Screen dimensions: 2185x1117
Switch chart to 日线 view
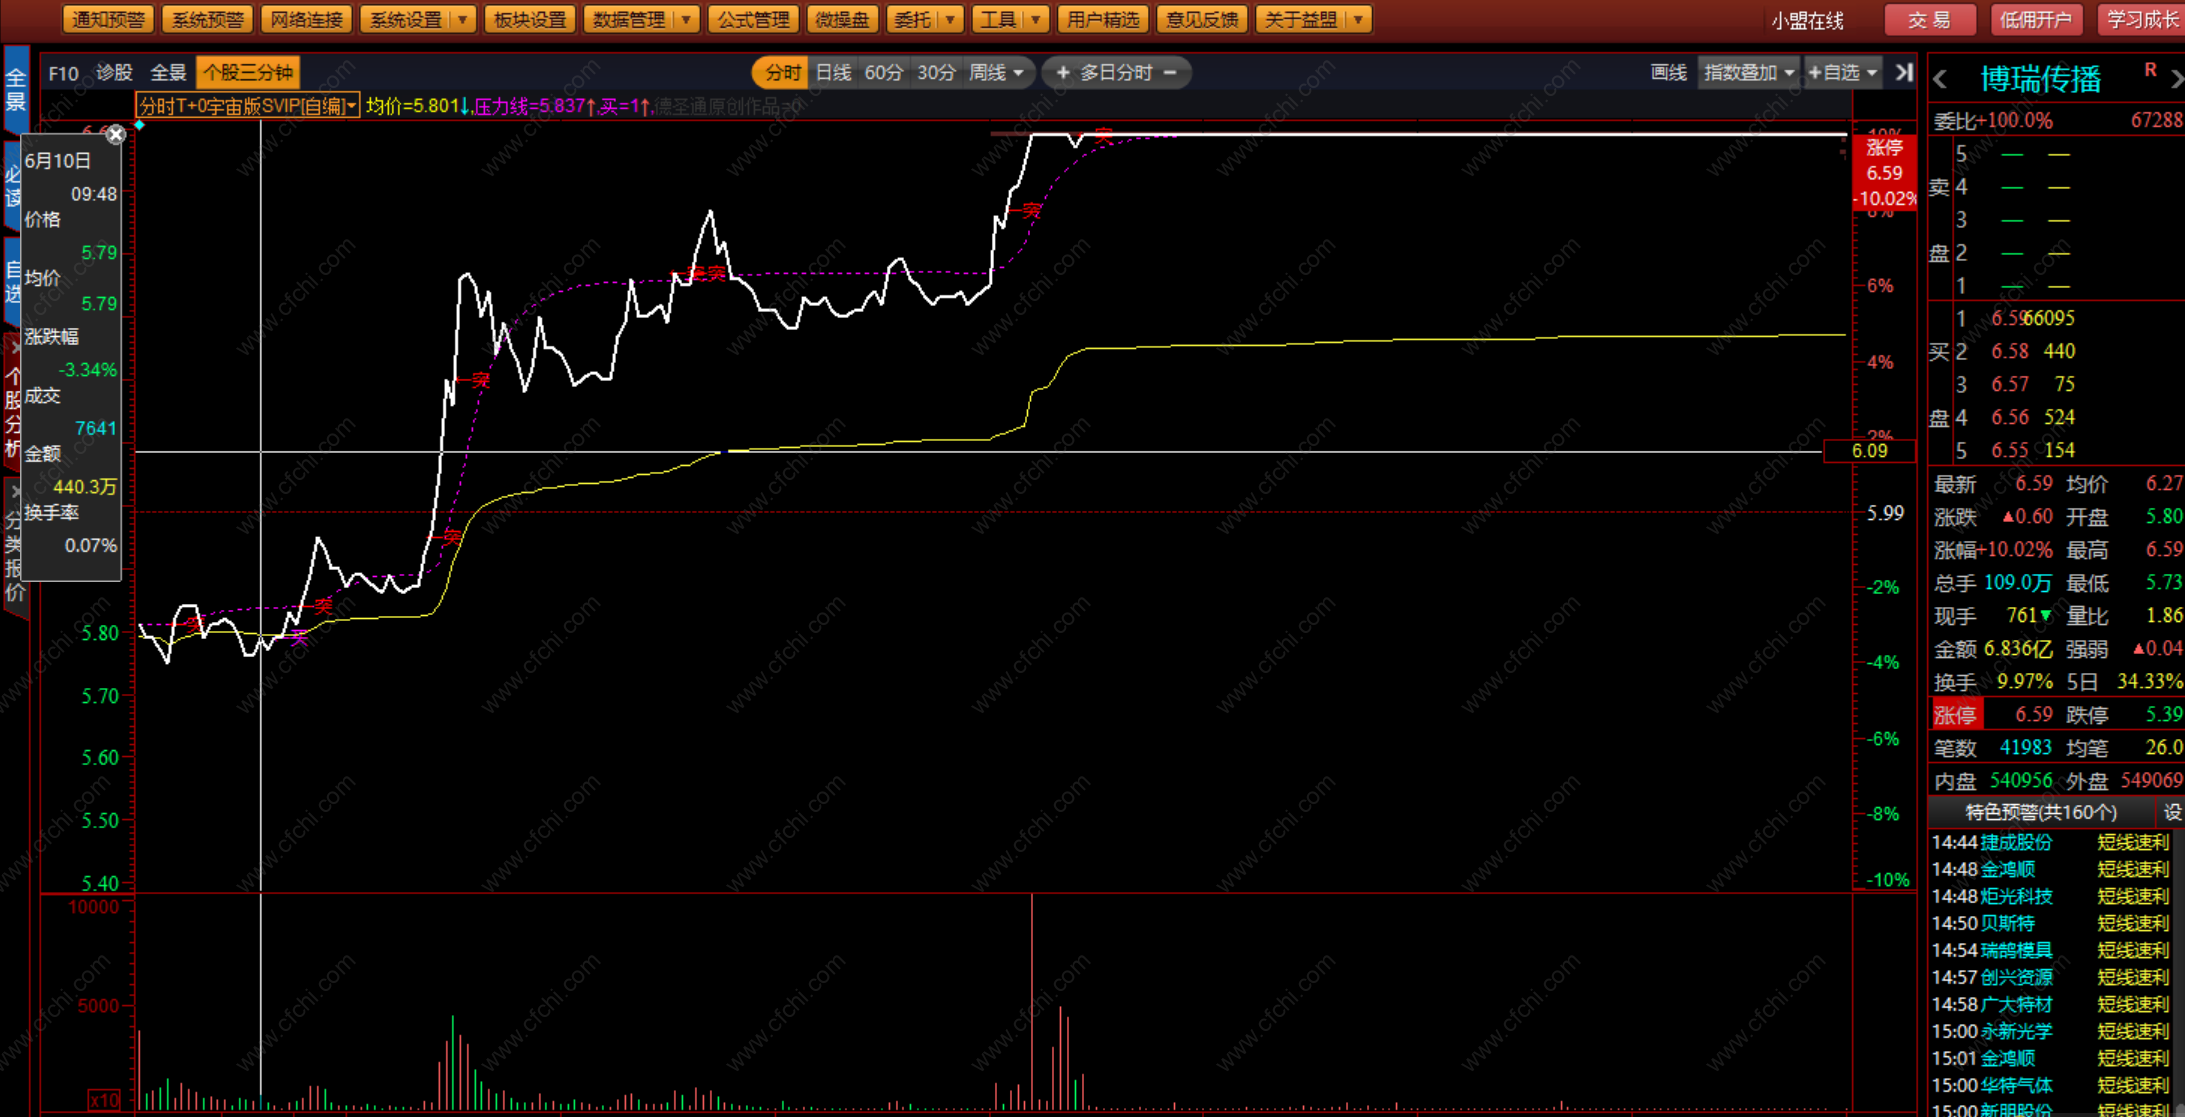833,73
